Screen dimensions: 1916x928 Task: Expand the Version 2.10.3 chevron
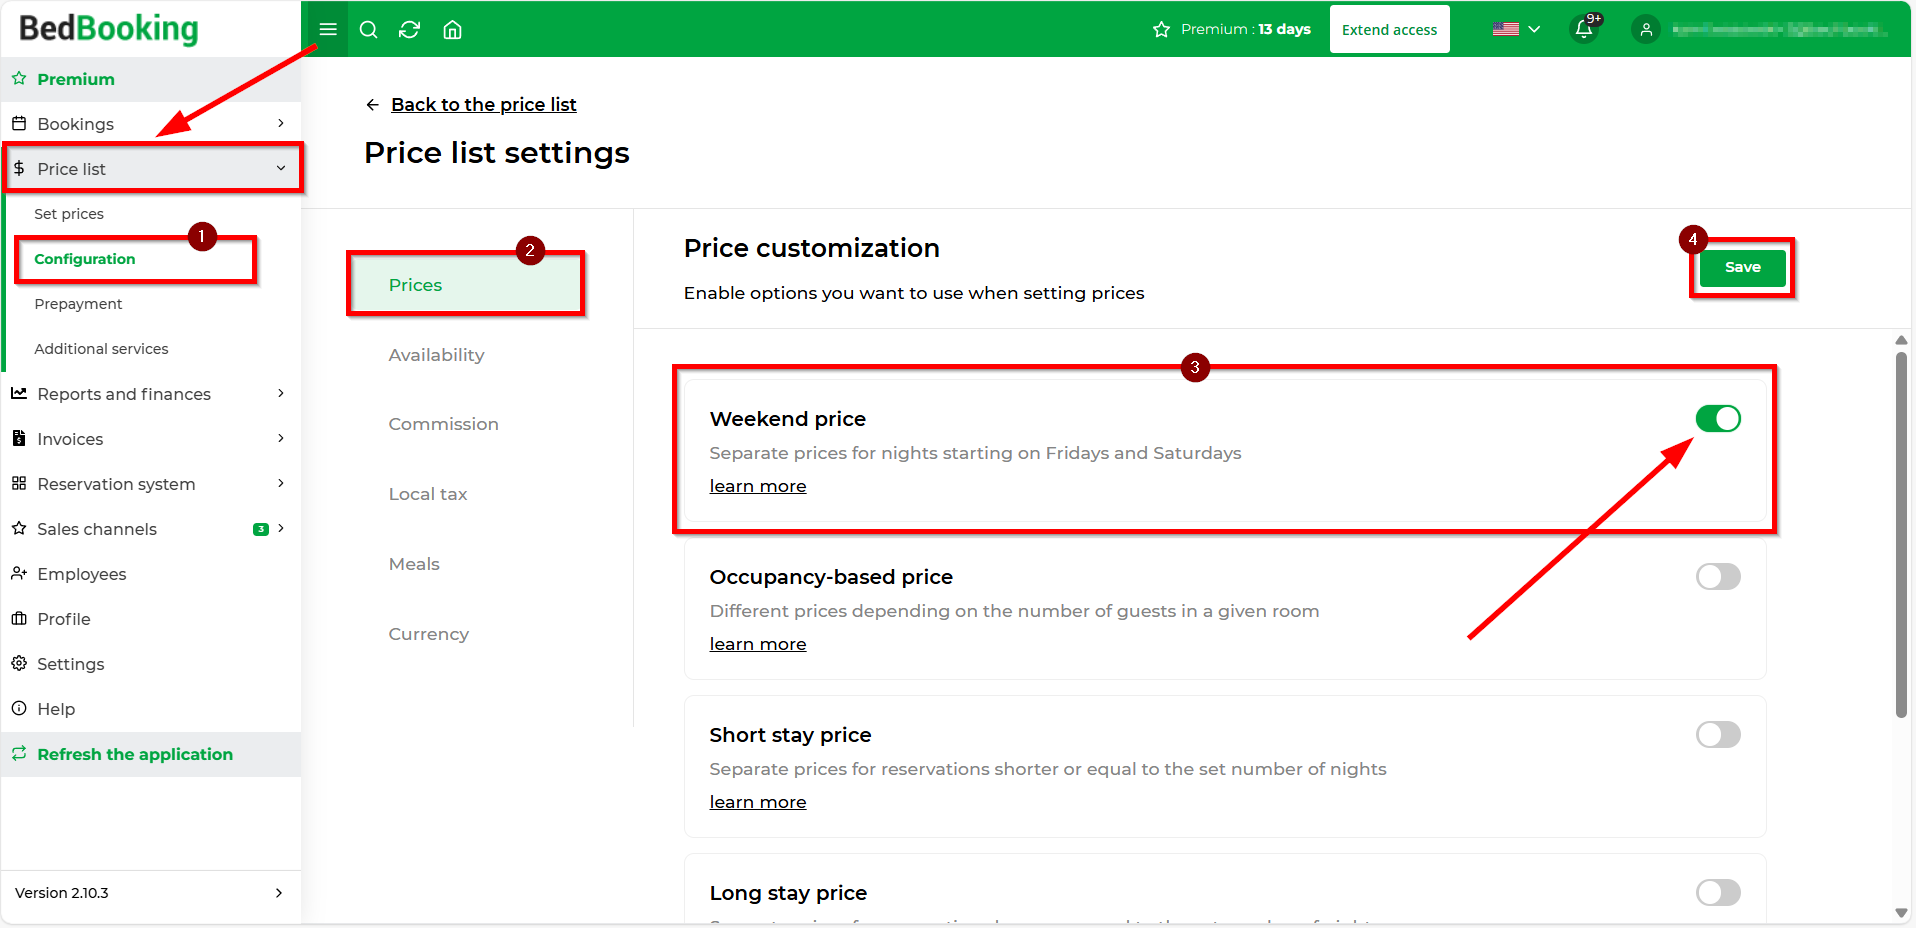pyautogui.click(x=279, y=893)
